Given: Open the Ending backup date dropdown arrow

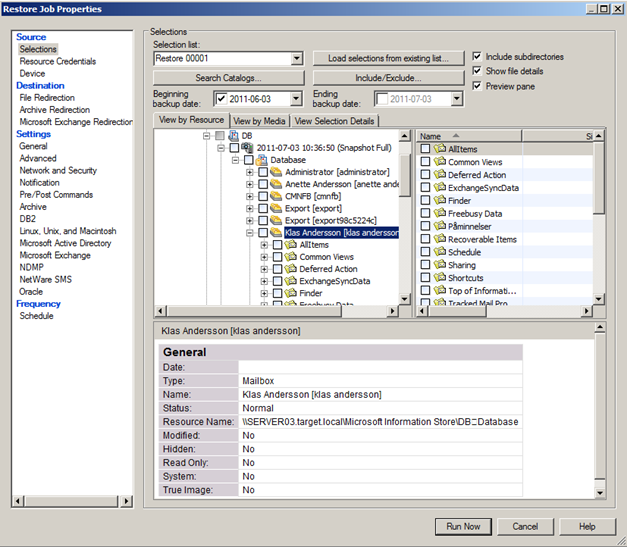Looking at the screenshot, I should coord(457,99).
